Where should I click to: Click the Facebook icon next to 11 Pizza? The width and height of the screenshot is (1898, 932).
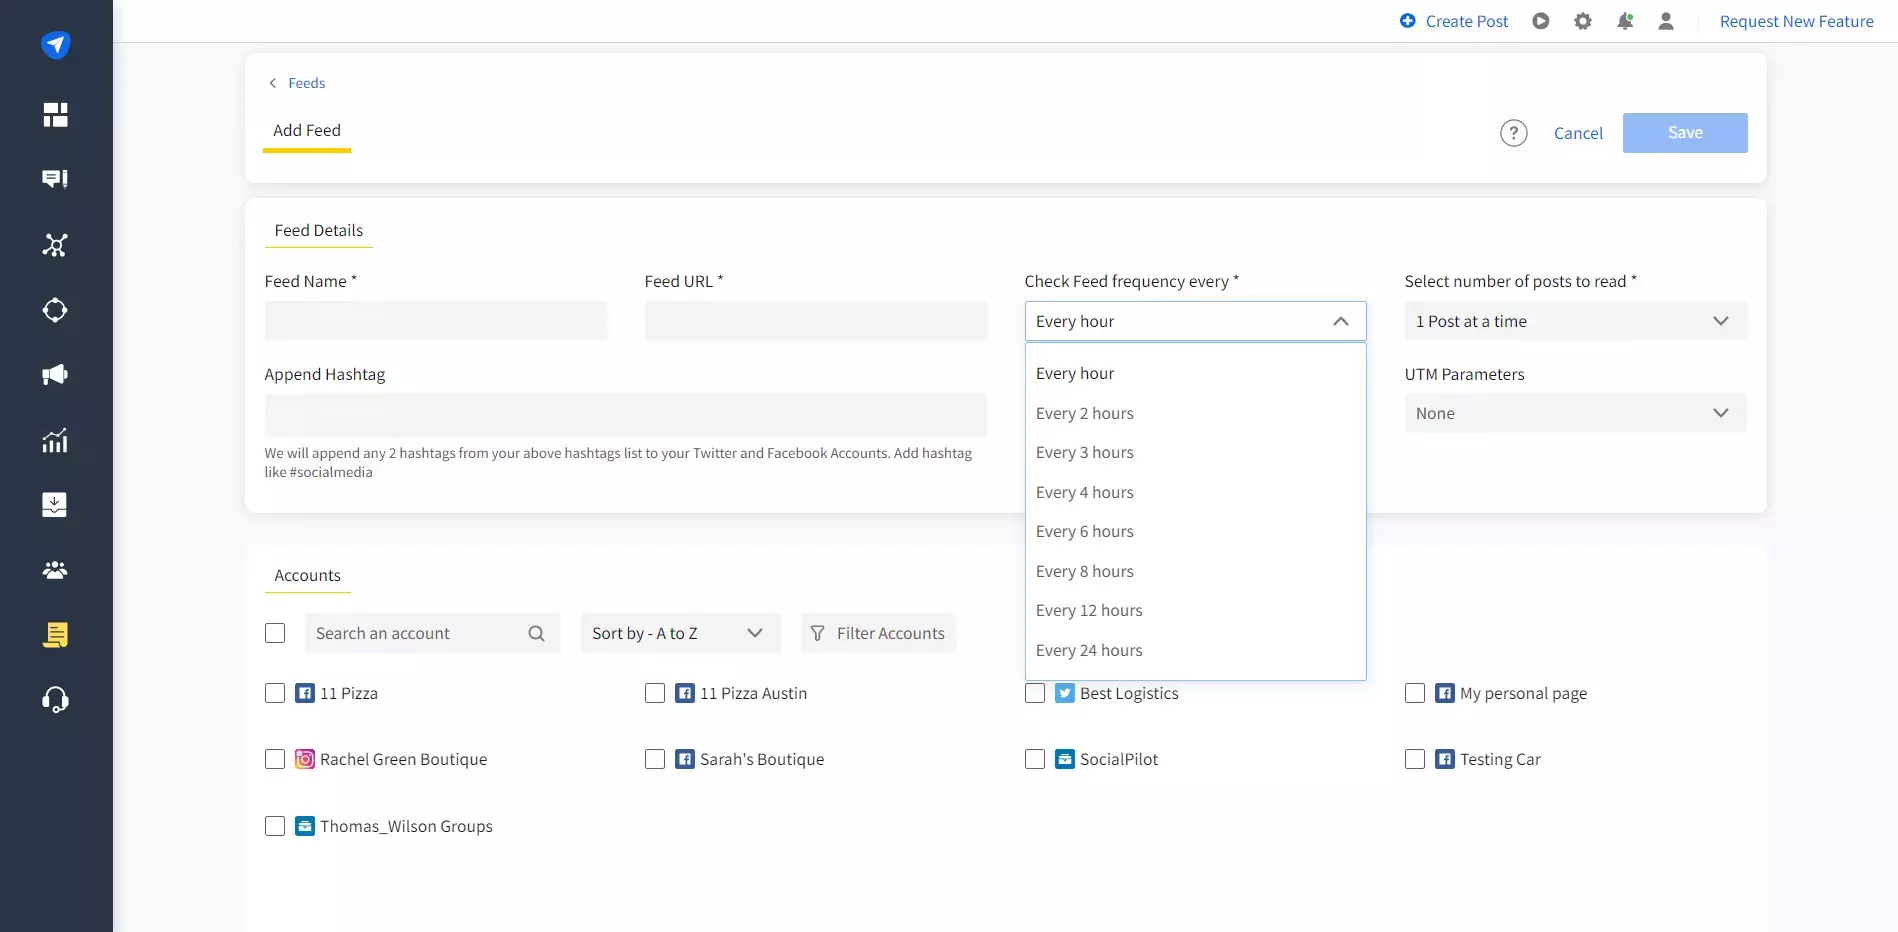click(x=305, y=693)
